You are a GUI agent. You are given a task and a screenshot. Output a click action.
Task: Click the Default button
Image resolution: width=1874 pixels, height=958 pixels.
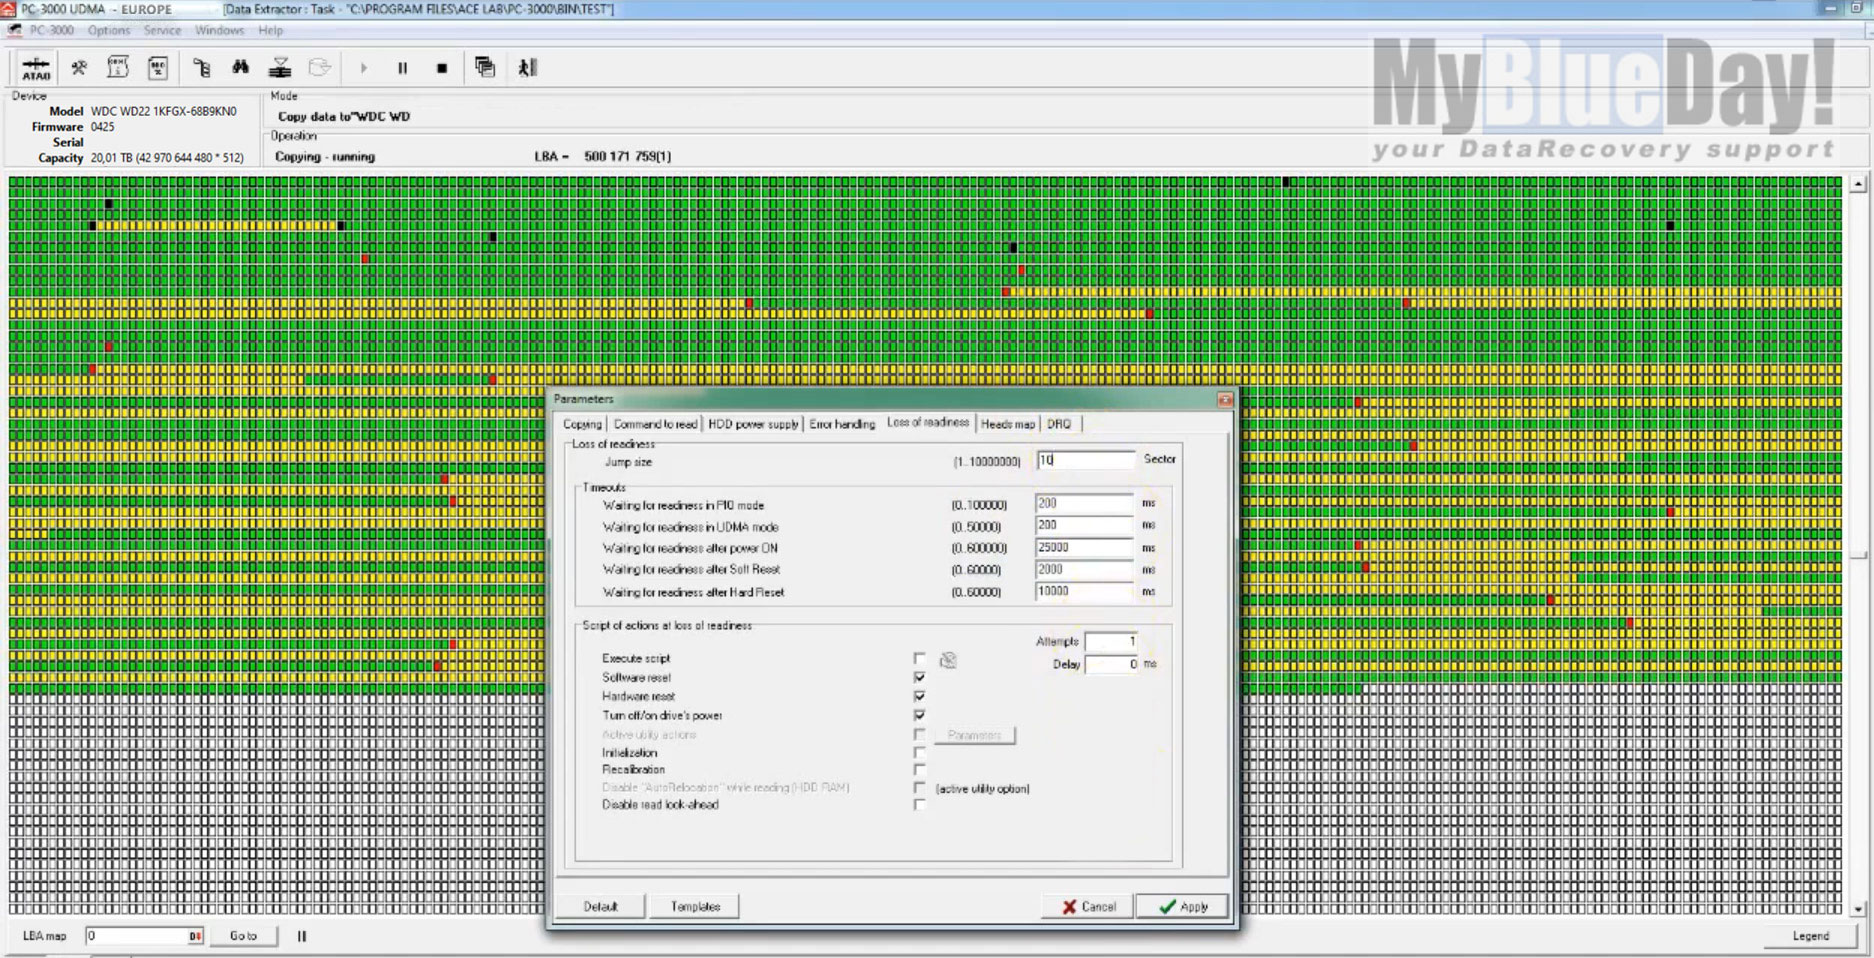click(600, 907)
